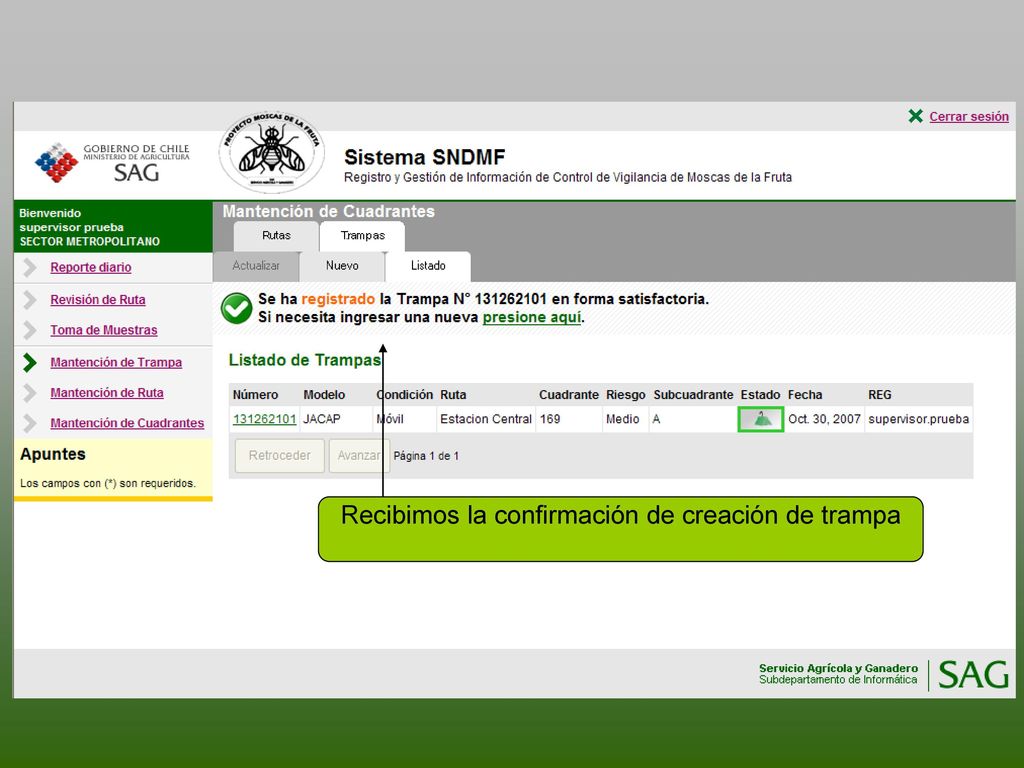Viewport: 1024px width, 768px height.
Task: Open trap number 131262101 link
Action: pos(264,419)
